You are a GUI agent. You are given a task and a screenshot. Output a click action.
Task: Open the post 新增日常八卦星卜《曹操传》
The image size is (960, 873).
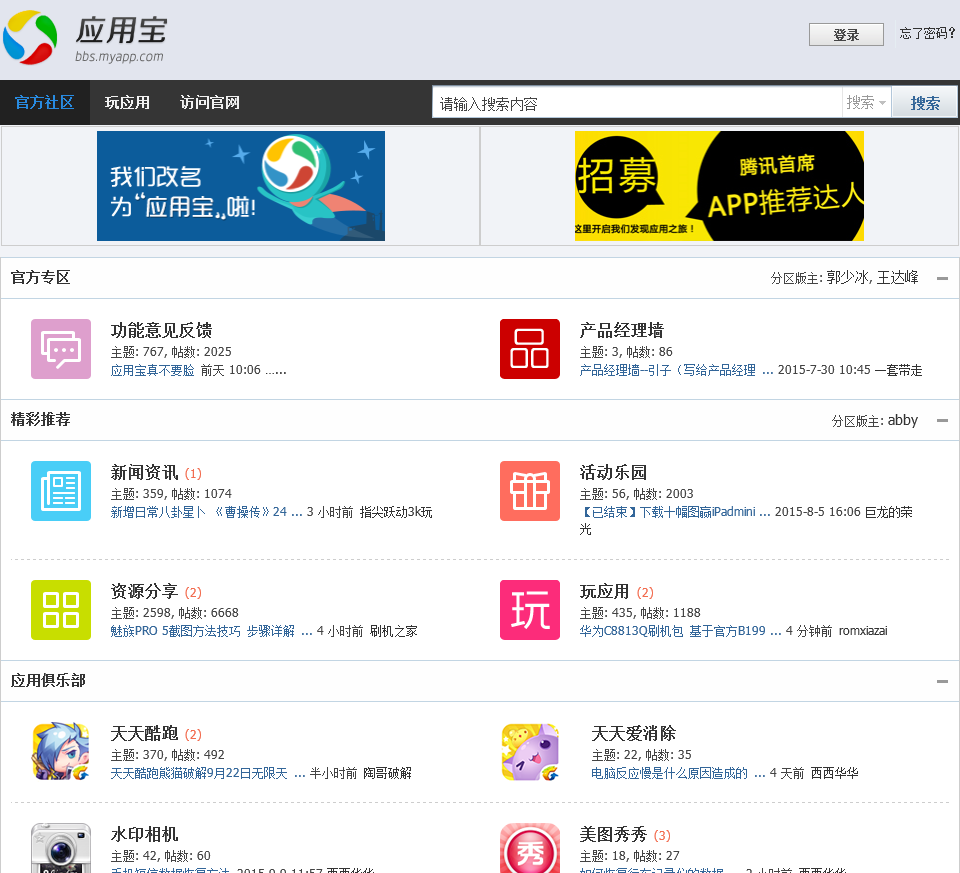(206, 512)
